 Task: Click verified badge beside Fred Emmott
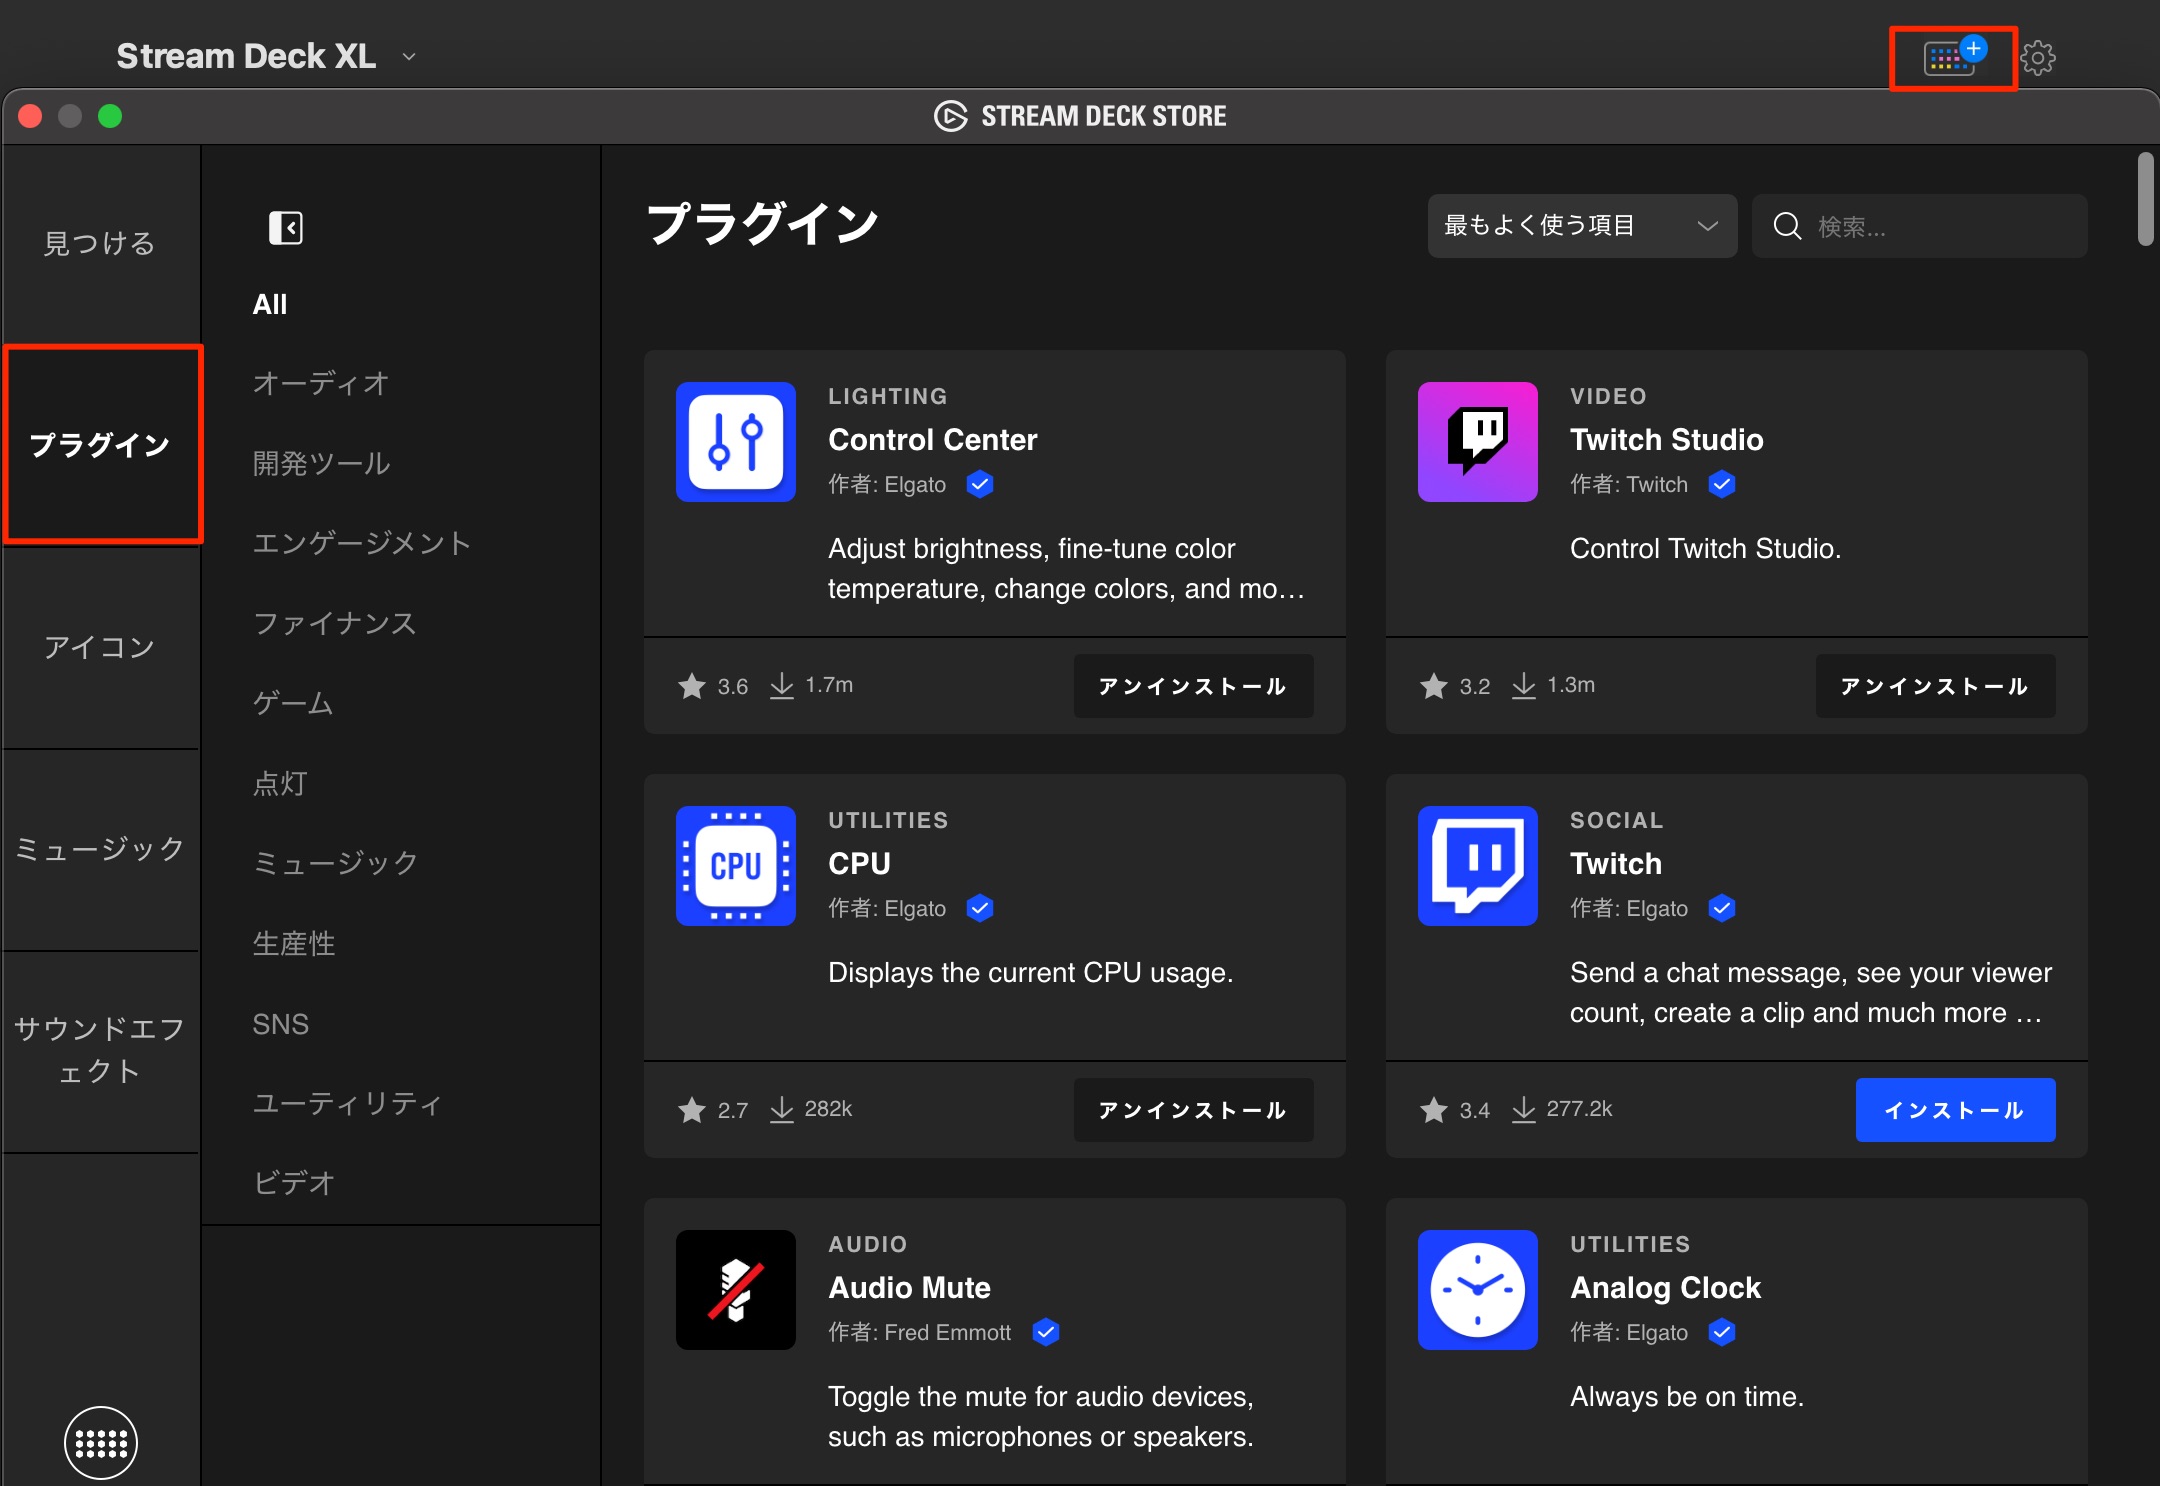pyautogui.click(x=1046, y=1332)
